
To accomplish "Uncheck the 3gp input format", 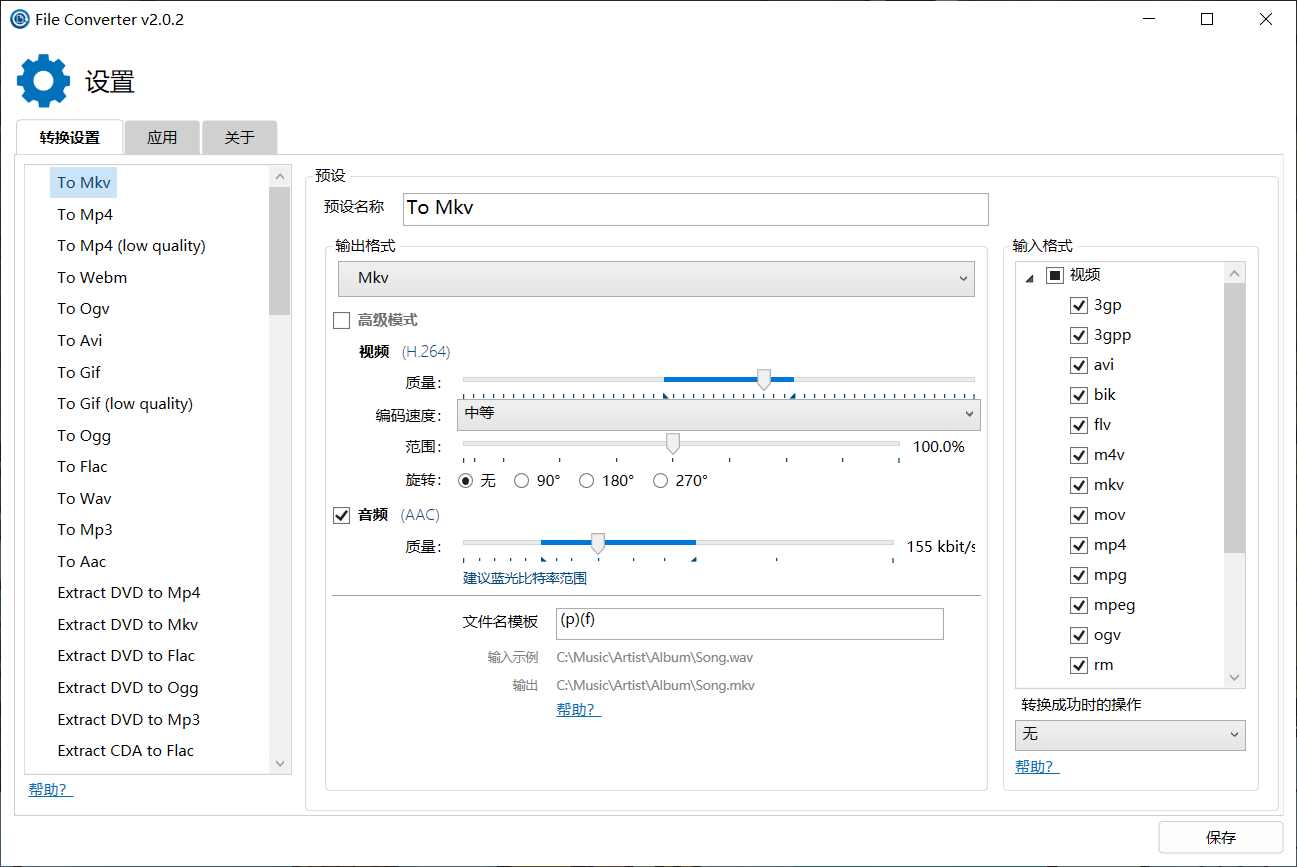I will 1079,305.
